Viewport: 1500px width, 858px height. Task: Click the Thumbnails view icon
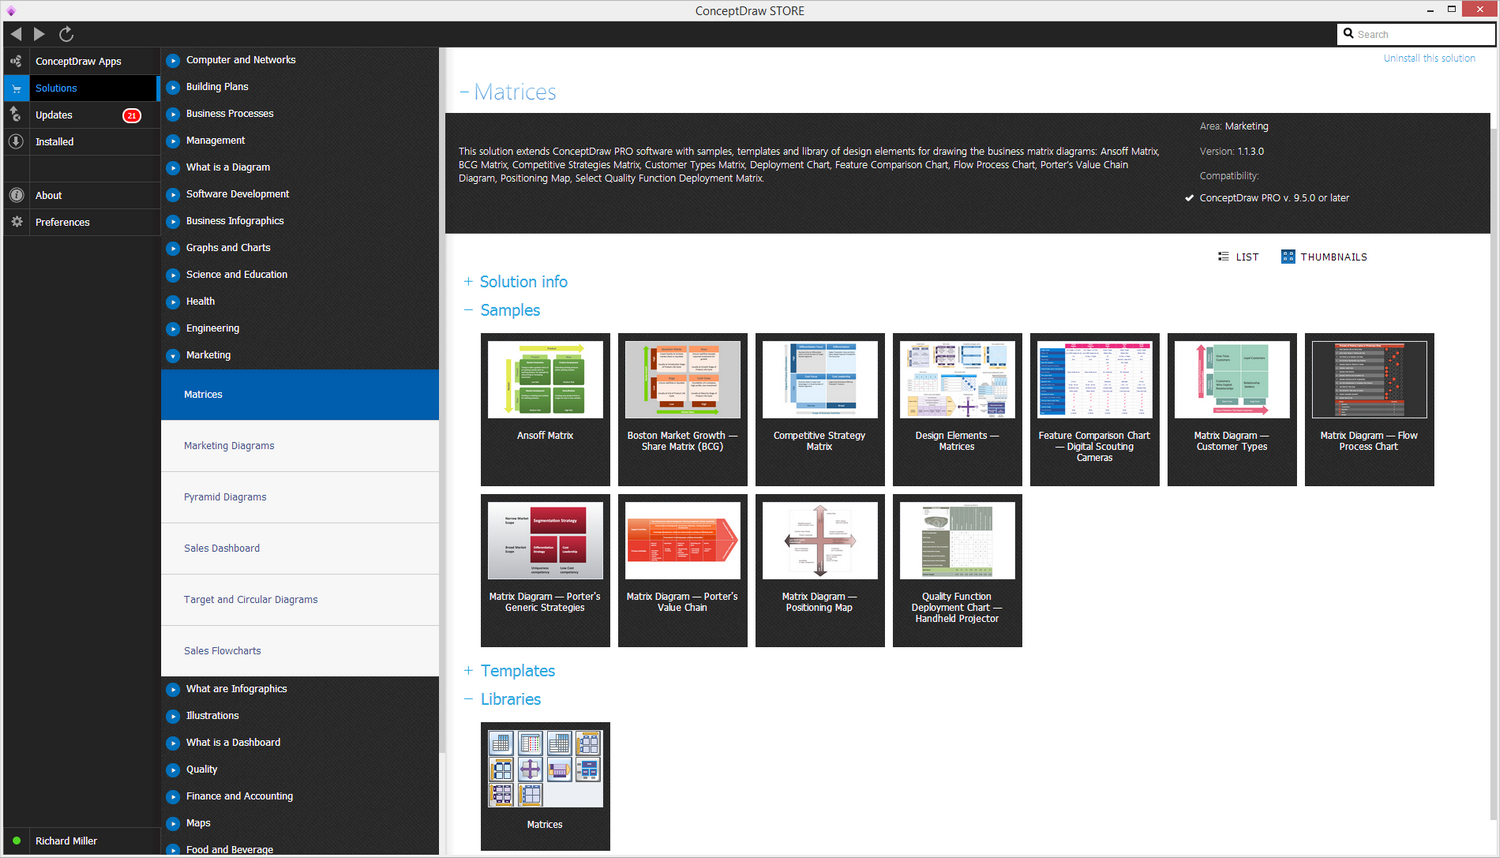click(x=1288, y=257)
